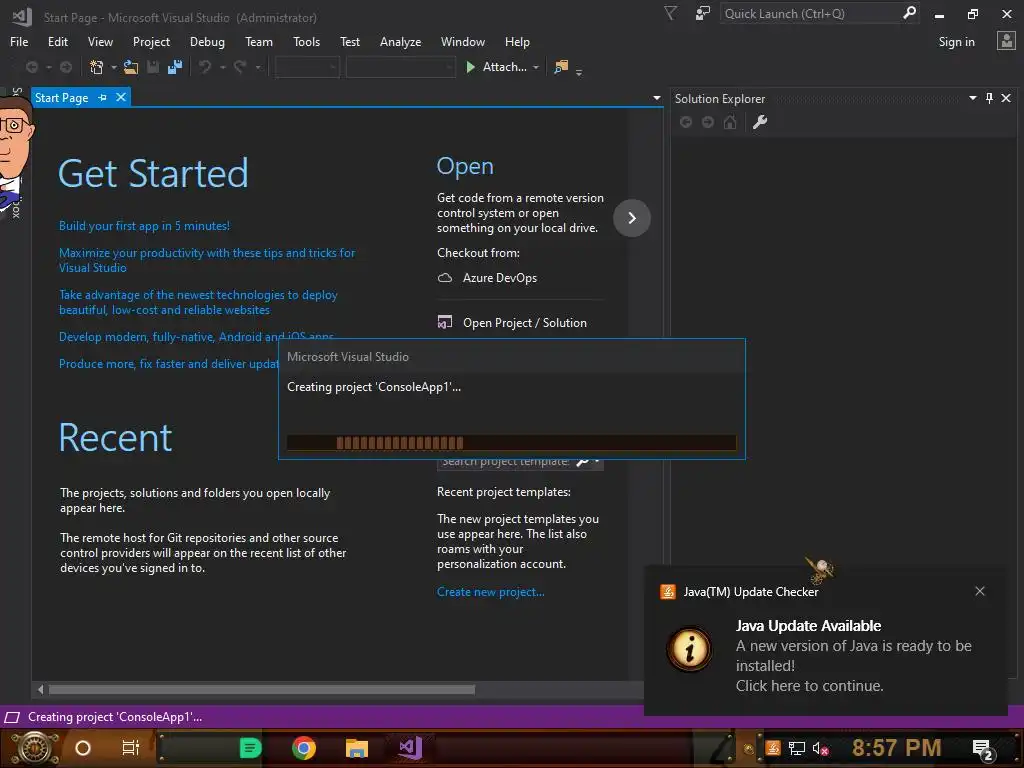Click the Java tray icon
The height and width of the screenshot is (768, 1024).
[773, 748]
